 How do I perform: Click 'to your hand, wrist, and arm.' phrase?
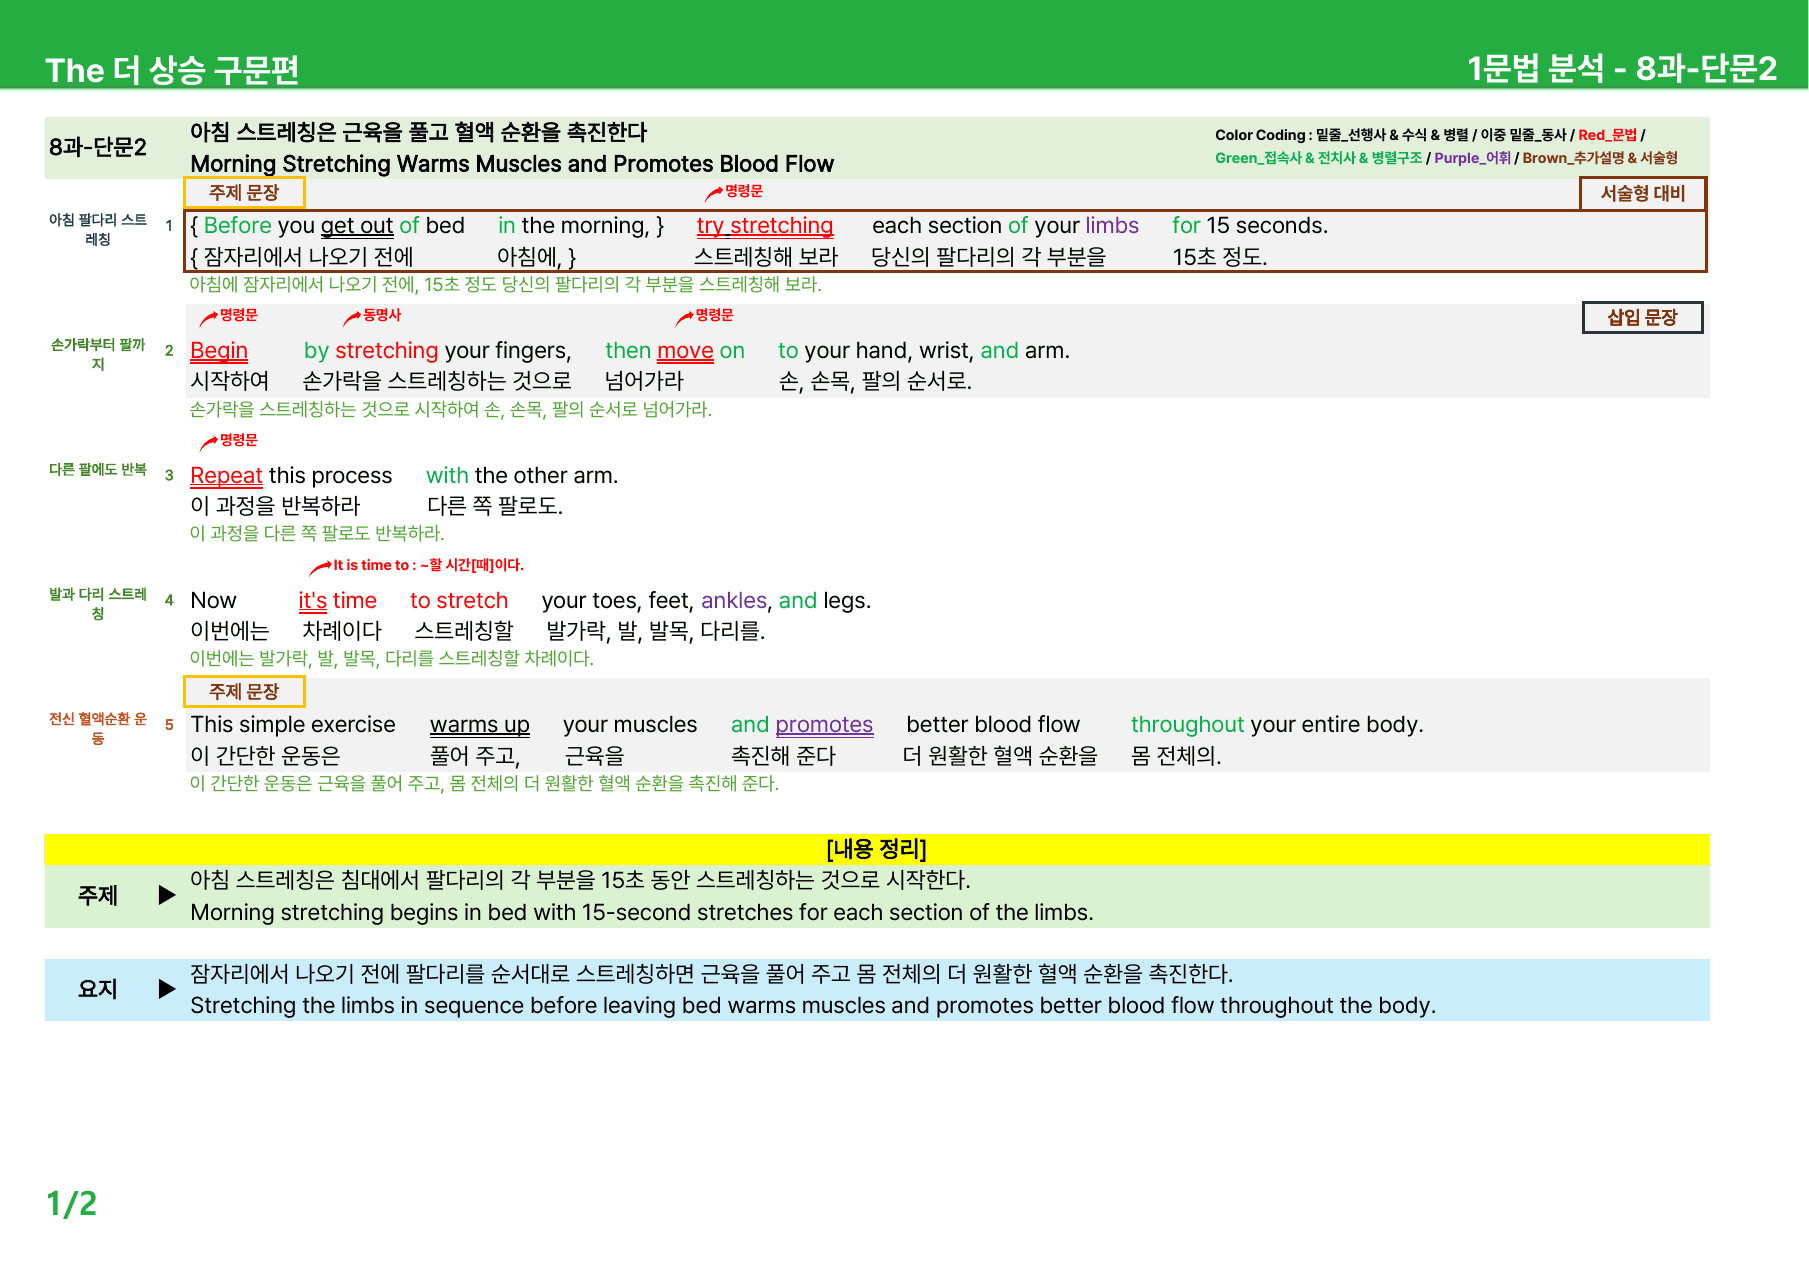(x=924, y=351)
